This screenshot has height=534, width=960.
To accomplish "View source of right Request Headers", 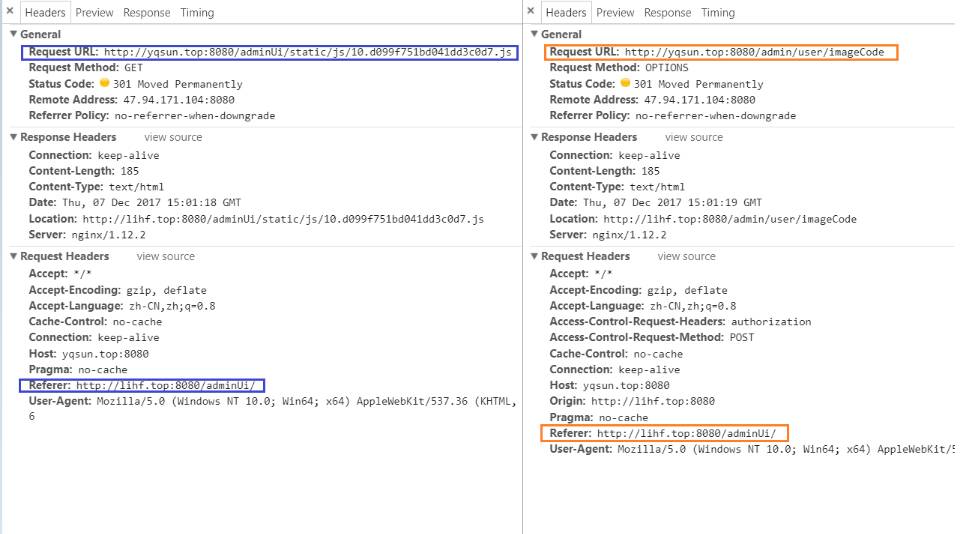I will pyautogui.click(x=687, y=257).
